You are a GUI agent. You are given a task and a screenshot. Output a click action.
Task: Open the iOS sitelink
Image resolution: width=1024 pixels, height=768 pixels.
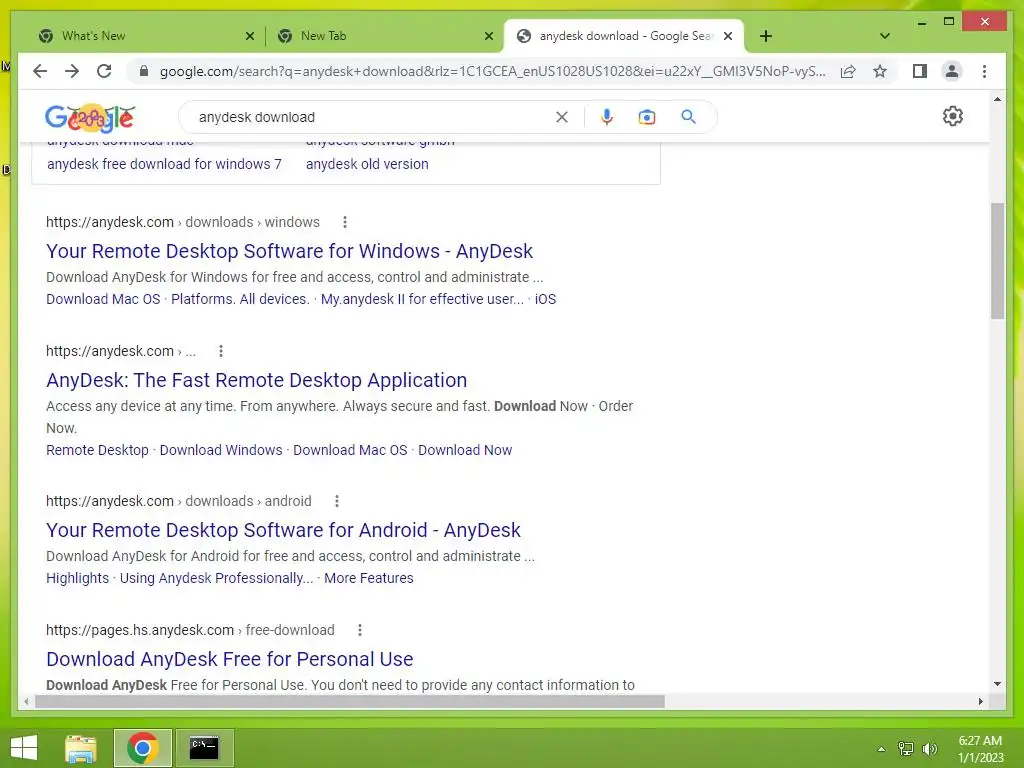545,299
